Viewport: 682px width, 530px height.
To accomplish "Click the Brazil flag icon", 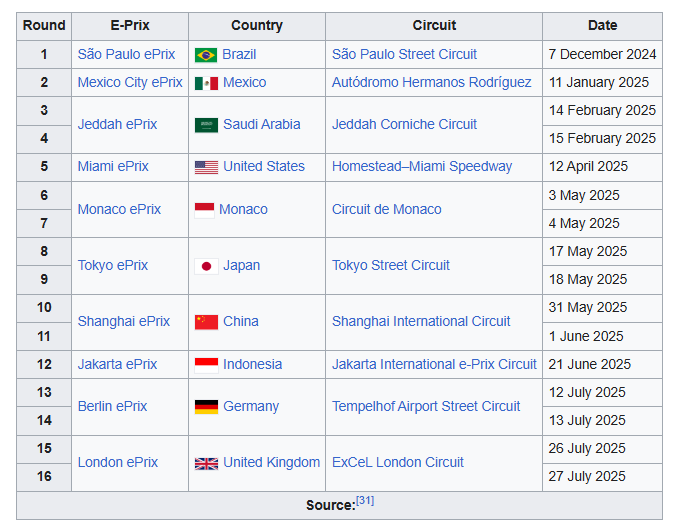I will 206,55.
